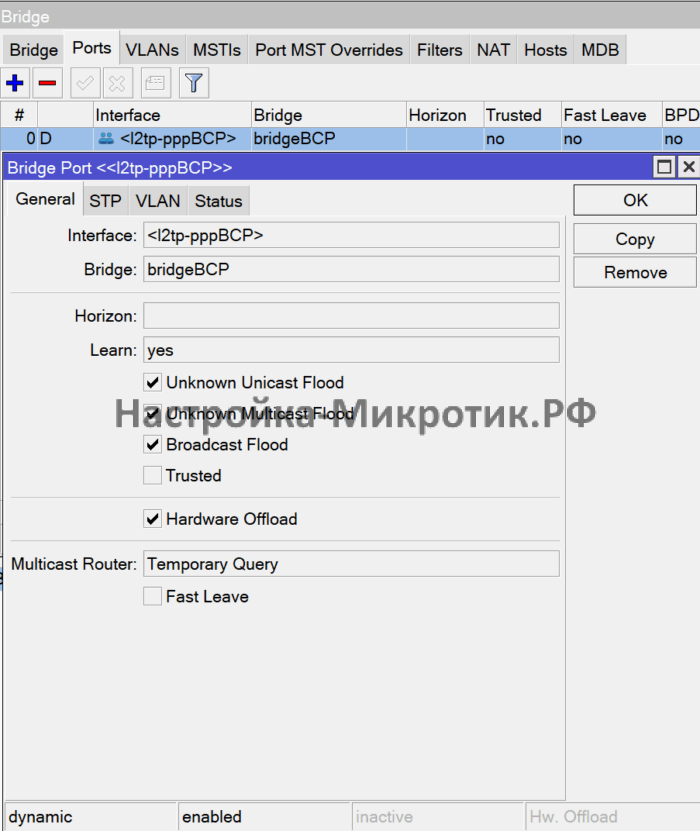Click the comment toolbar icon
This screenshot has height=831, width=700.
[x=155, y=83]
